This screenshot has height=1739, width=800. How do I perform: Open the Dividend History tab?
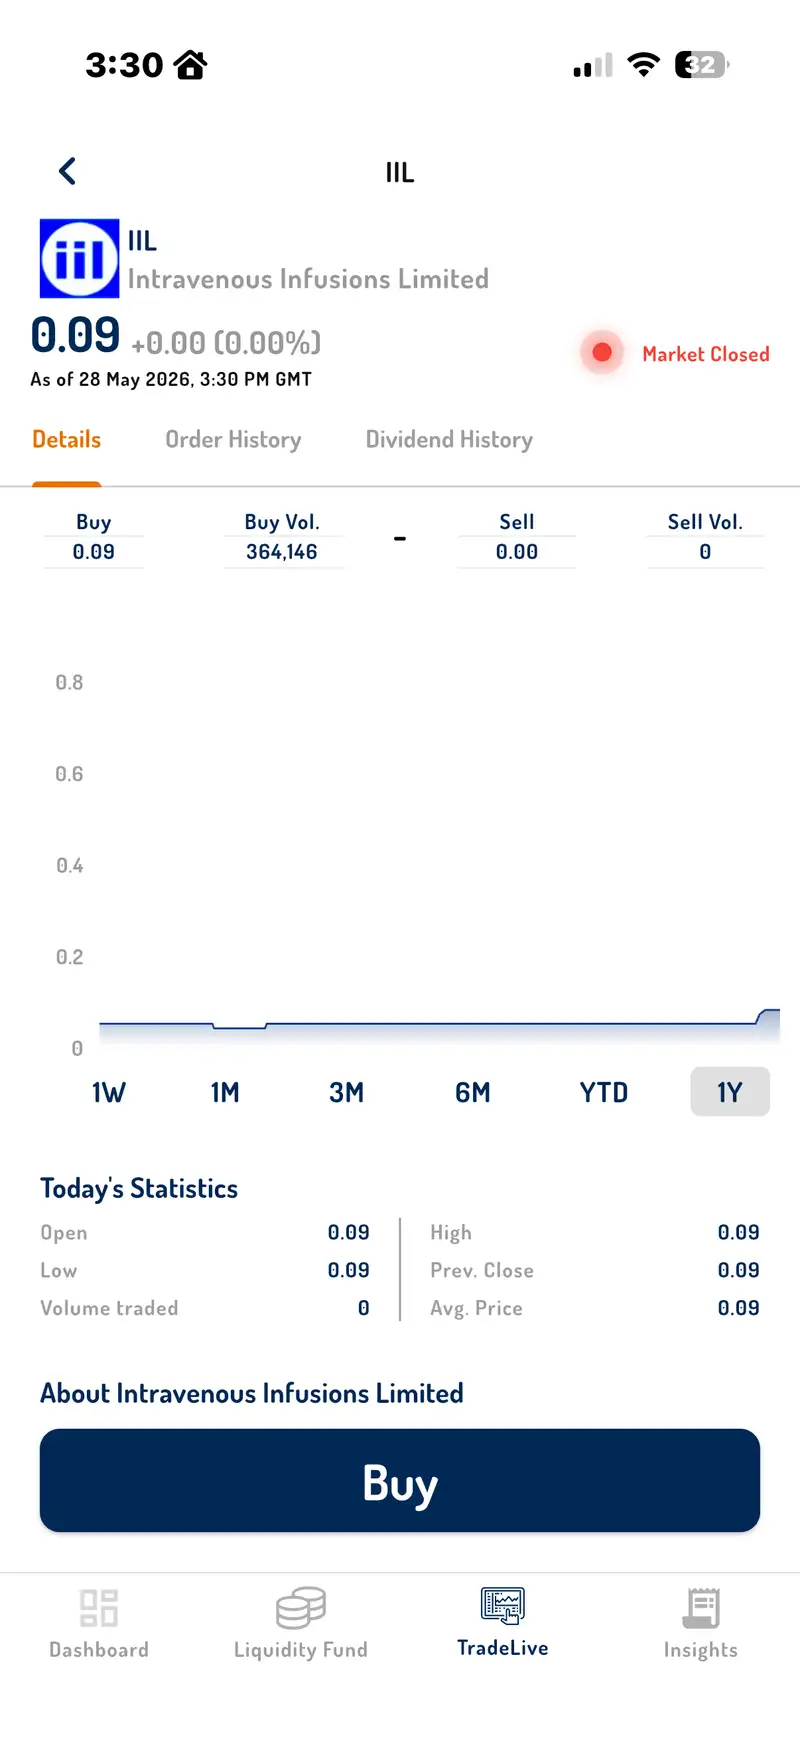(x=449, y=440)
